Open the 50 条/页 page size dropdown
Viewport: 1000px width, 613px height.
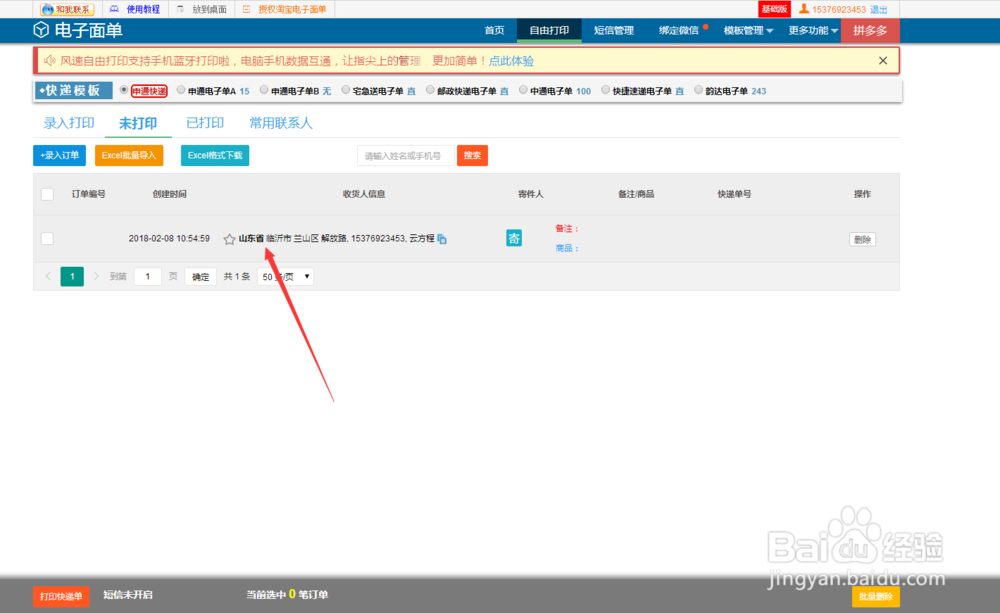pos(285,277)
